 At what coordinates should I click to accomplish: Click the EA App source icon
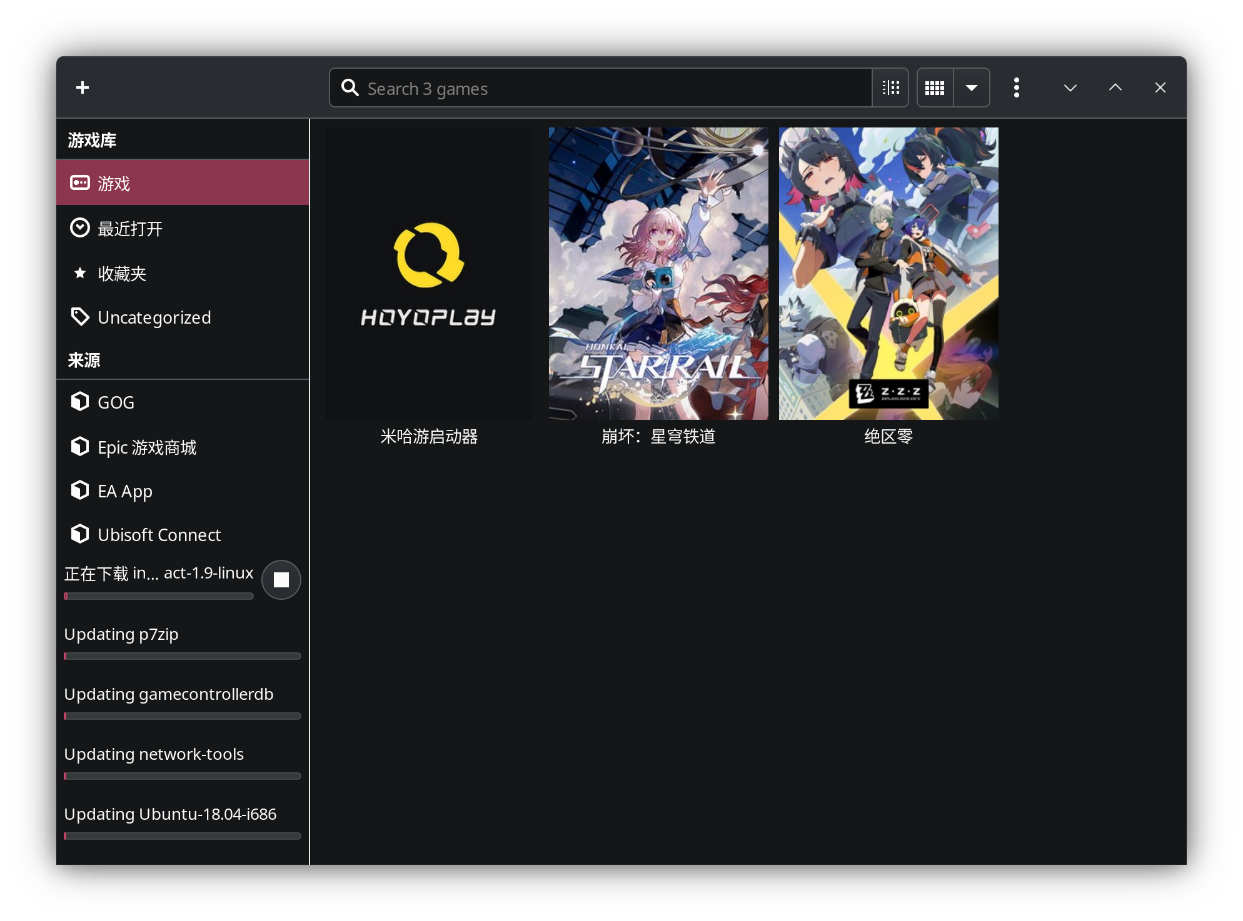pos(80,490)
